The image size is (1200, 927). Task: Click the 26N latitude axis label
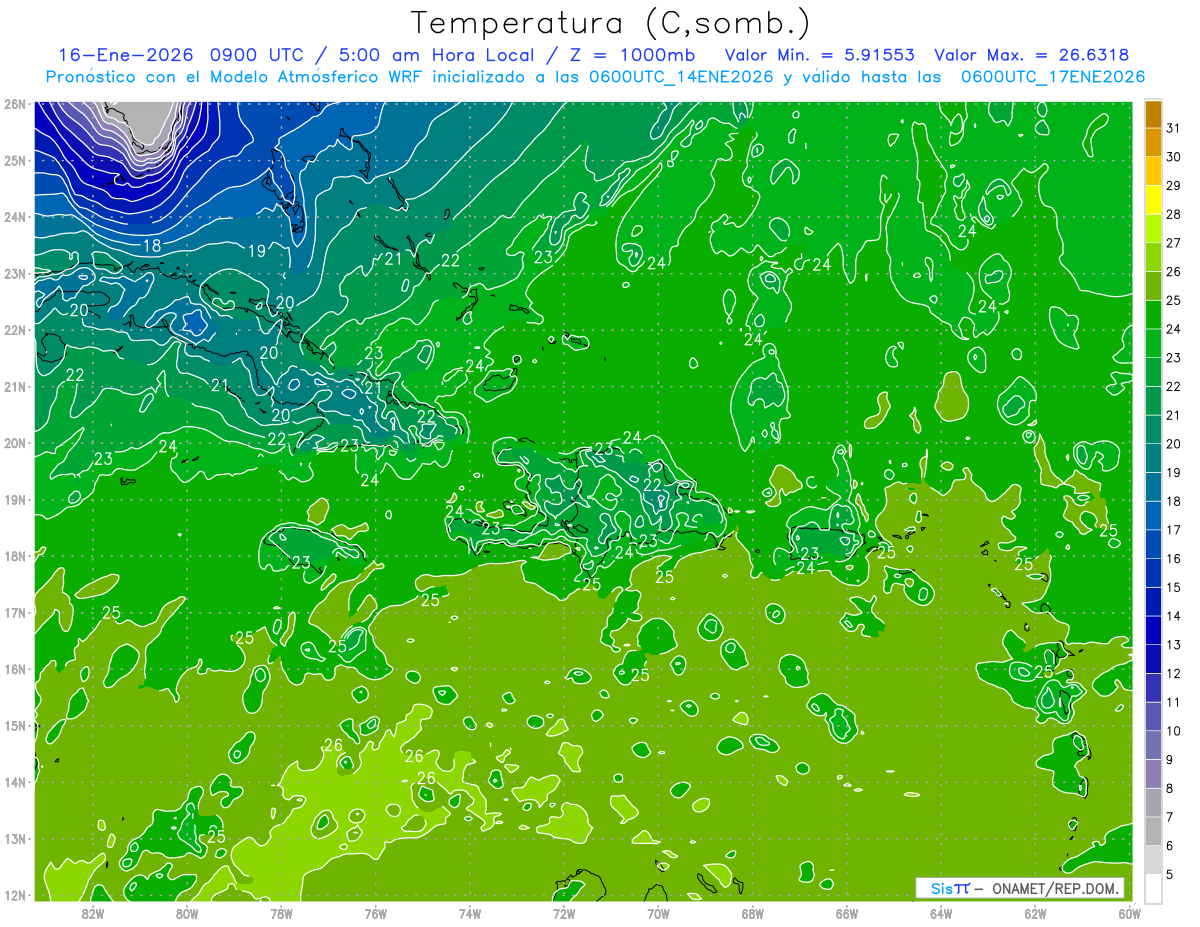coord(14,104)
